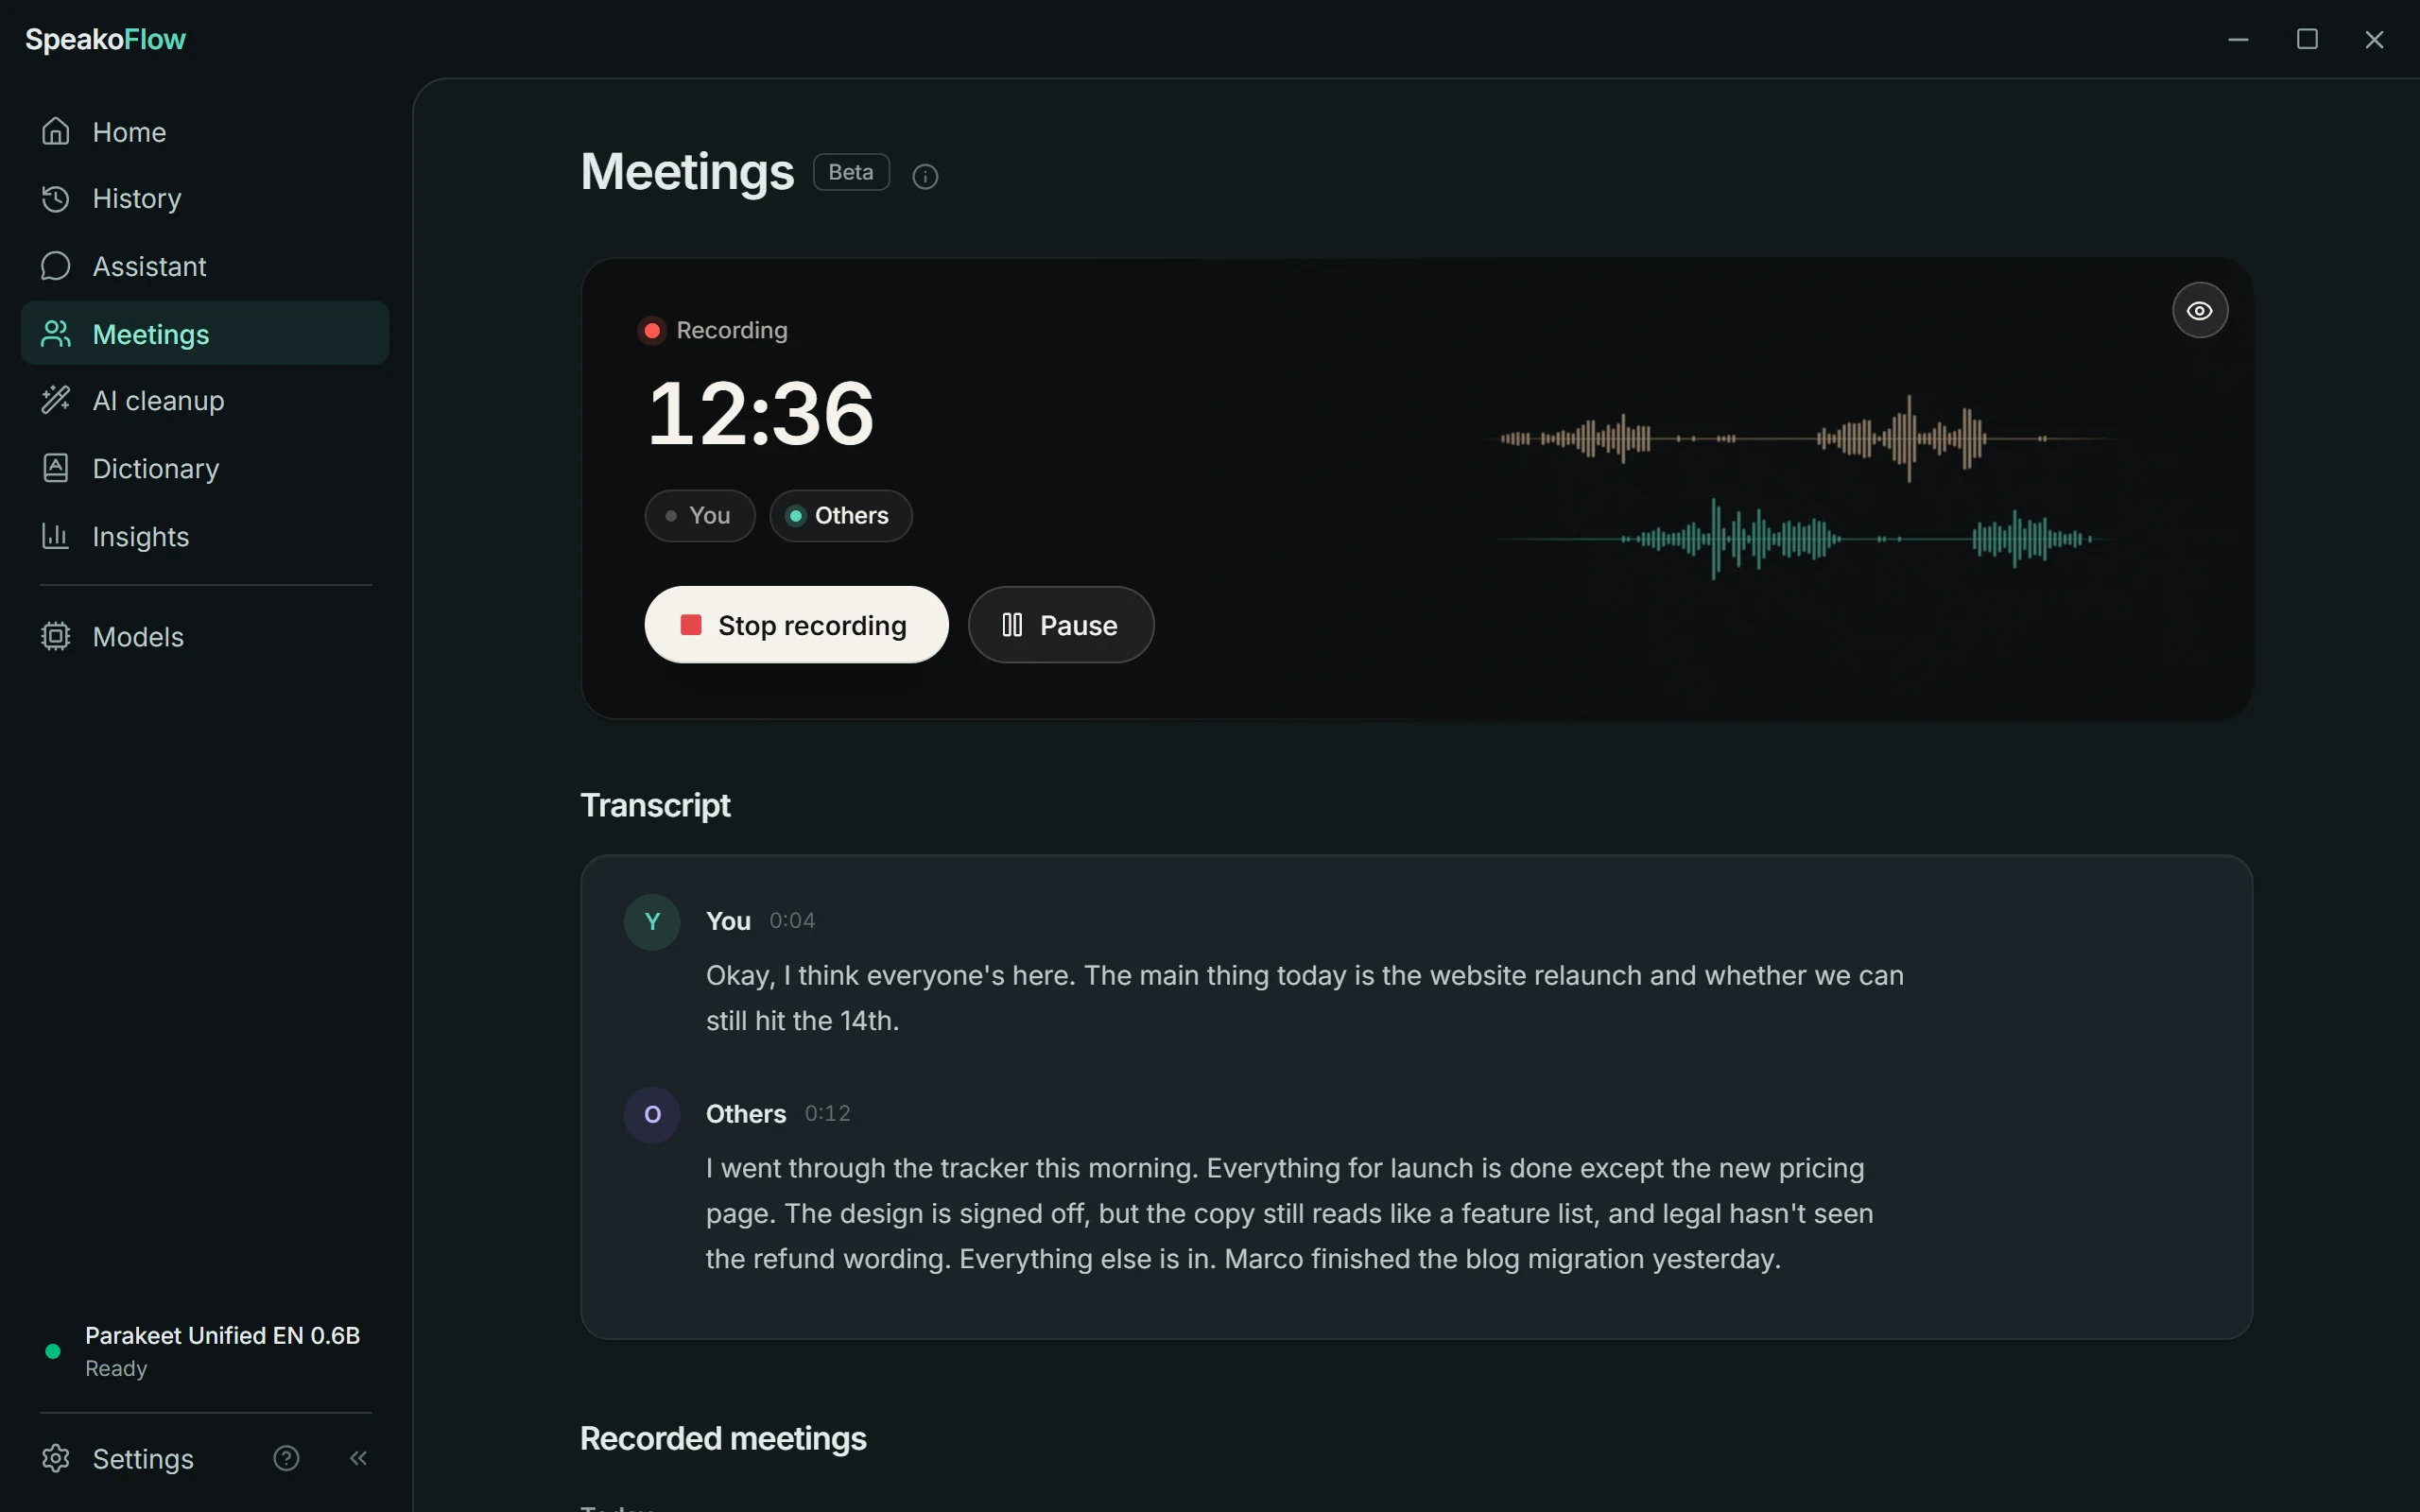2420x1512 pixels.
Task: Go to the History menu item label
Action: coord(137,198)
